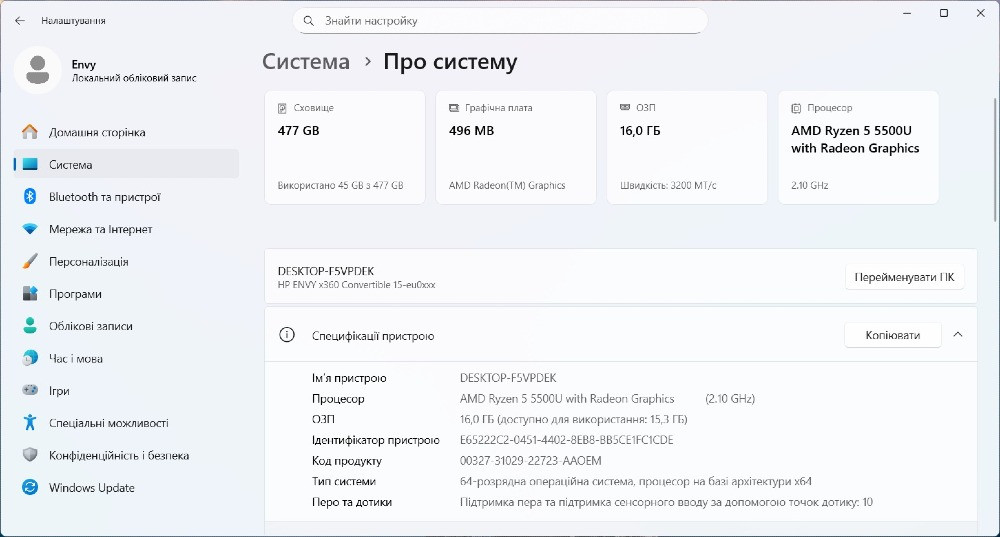The width and height of the screenshot is (1000, 537).
Task: Click the back arrow icon
Action: (20, 20)
